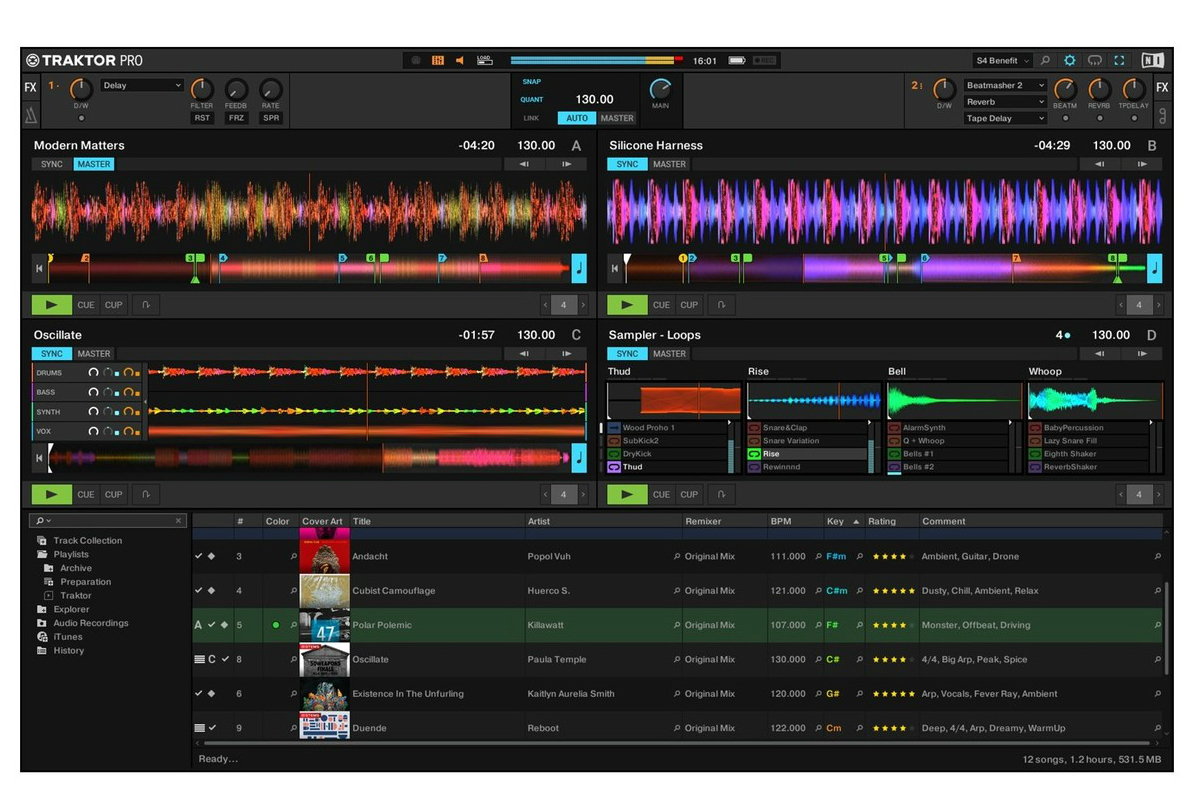1188x808 pixels.
Task: Skip to start of Silicone Harness track
Action: tap(615, 268)
